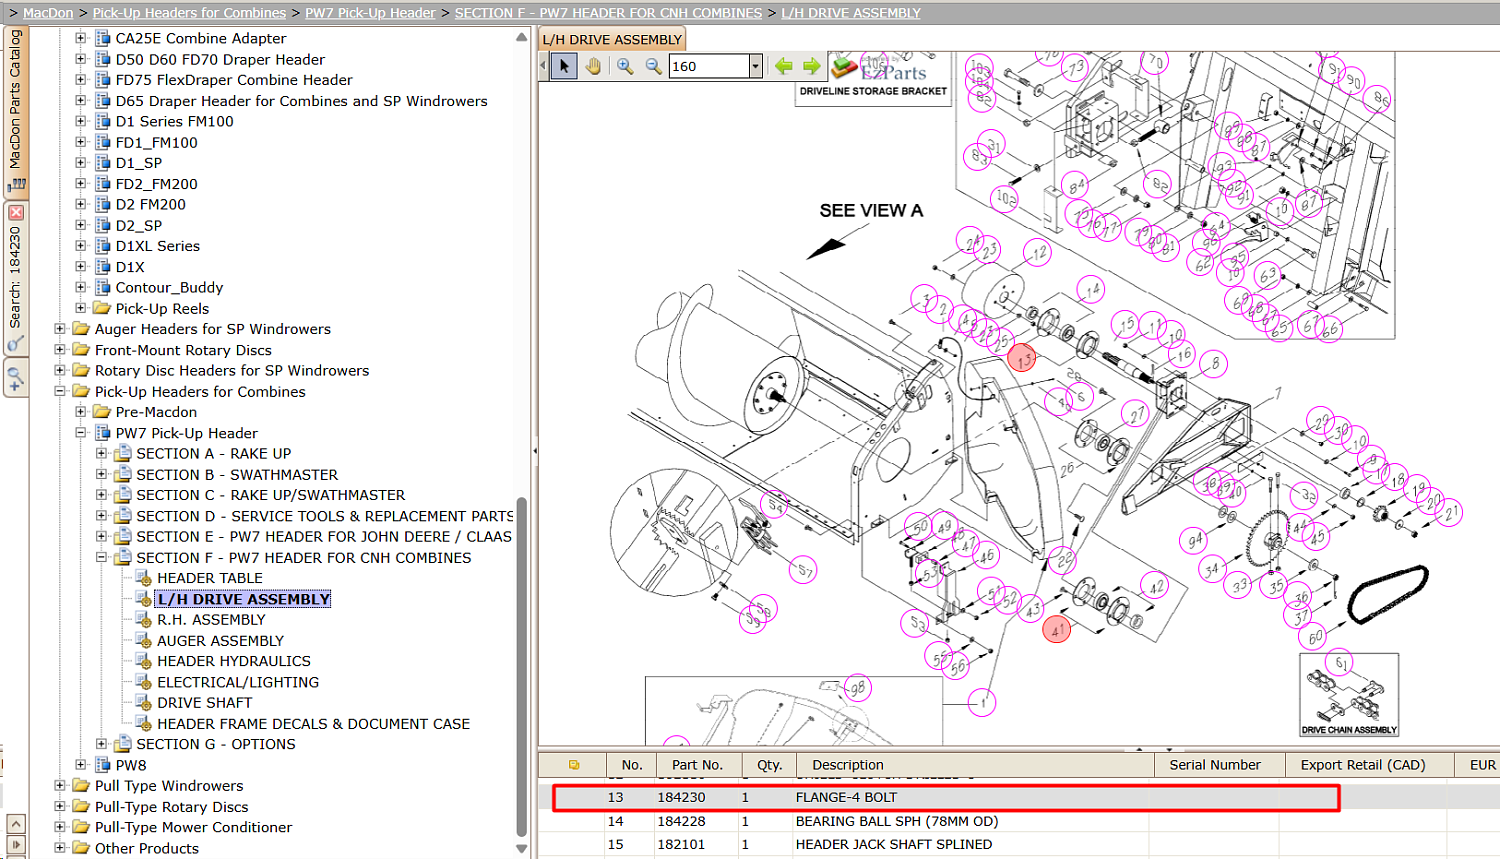Open HEADER HYDRAULICS tree item

[234, 661]
